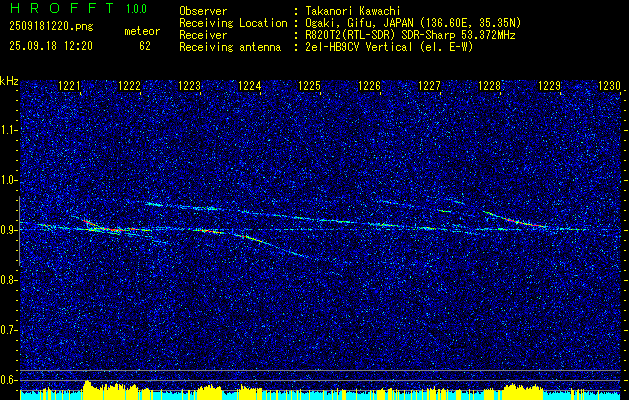Screen dimensions: 629x400
Task: Click the 0.8 kHz axis label
Action: point(8,280)
